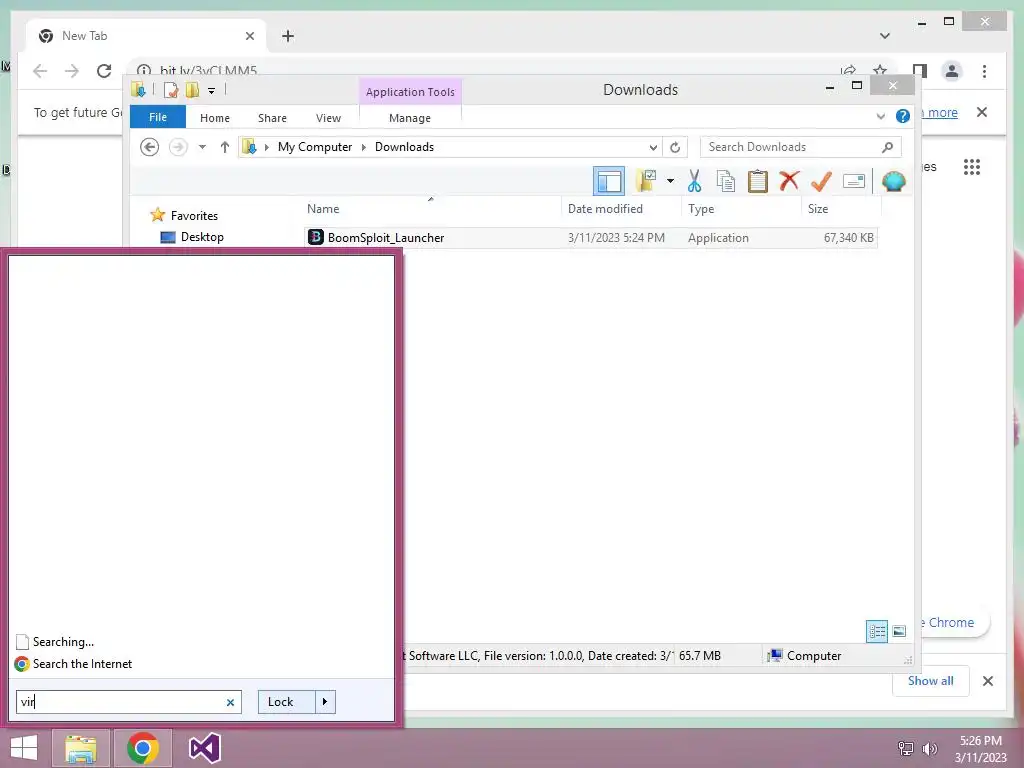Click the orange checkmark Properties icon
Viewport: 1024px width, 768px height.
(821, 181)
